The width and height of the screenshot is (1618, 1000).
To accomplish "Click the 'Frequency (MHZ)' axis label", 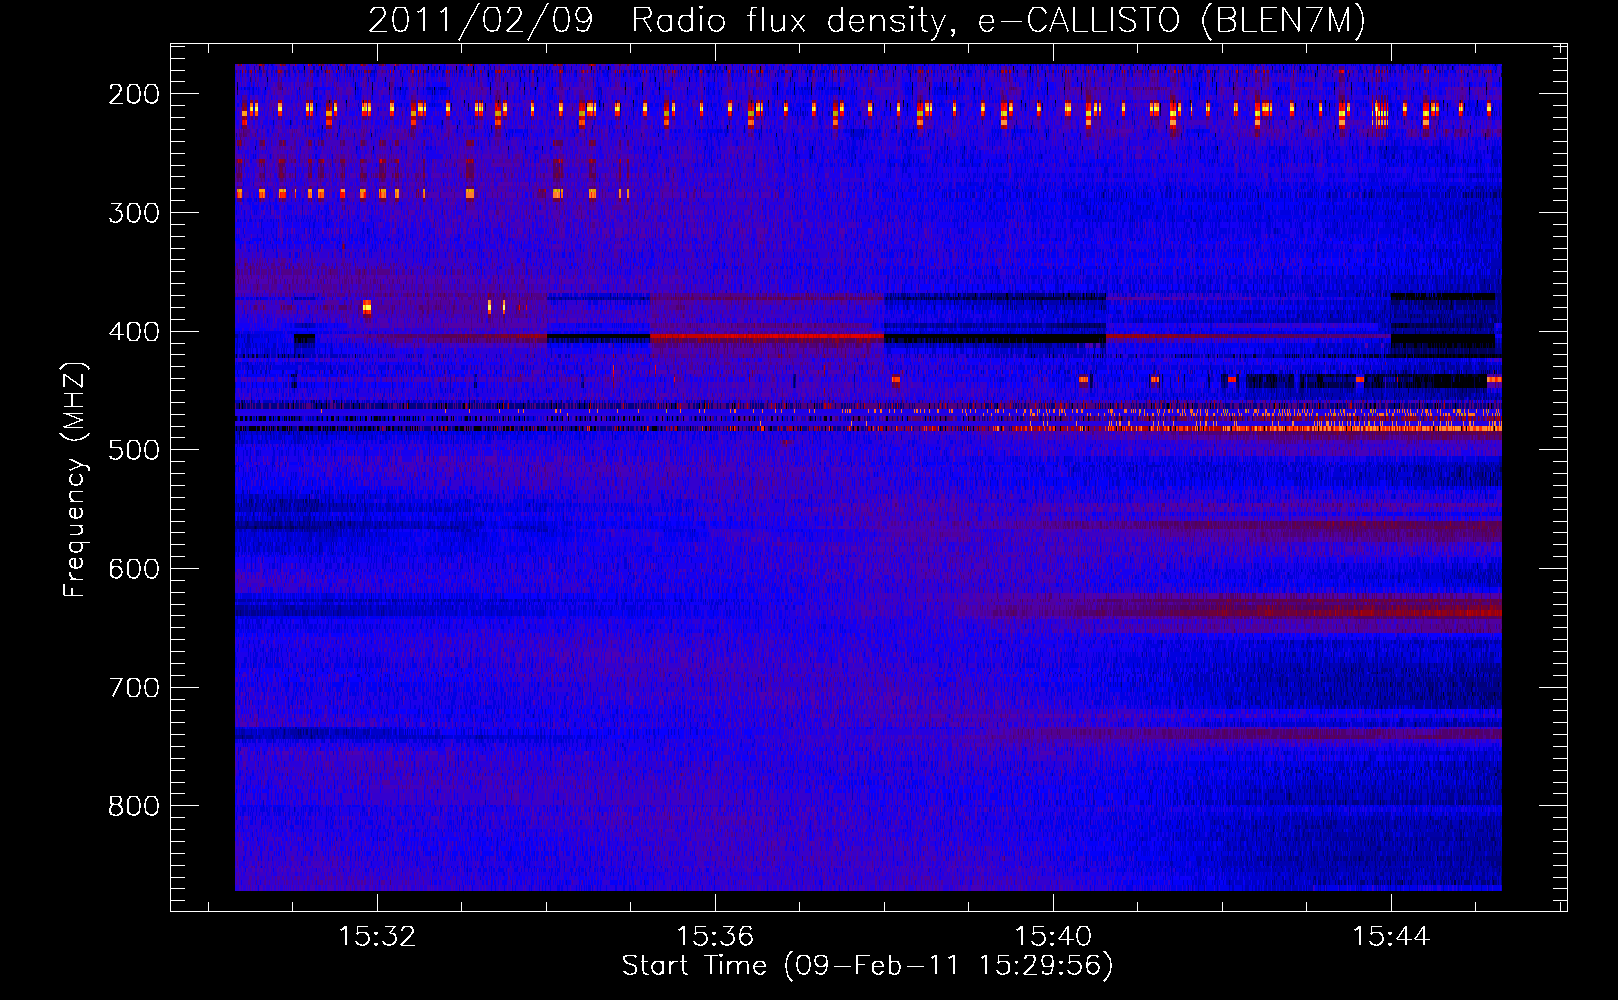I will 75,479.
